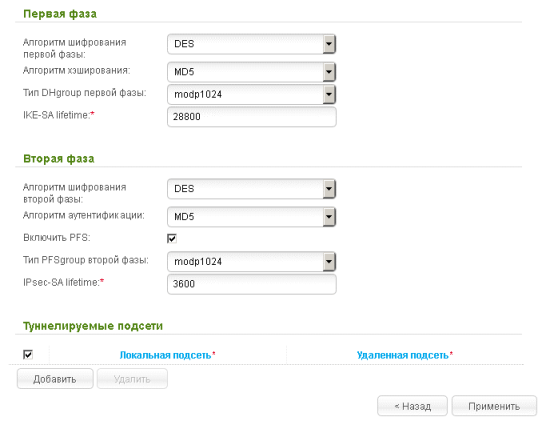Open the first phase DHgroup type dropdown
The height and width of the screenshot is (421, 542).
coord(251,94)
